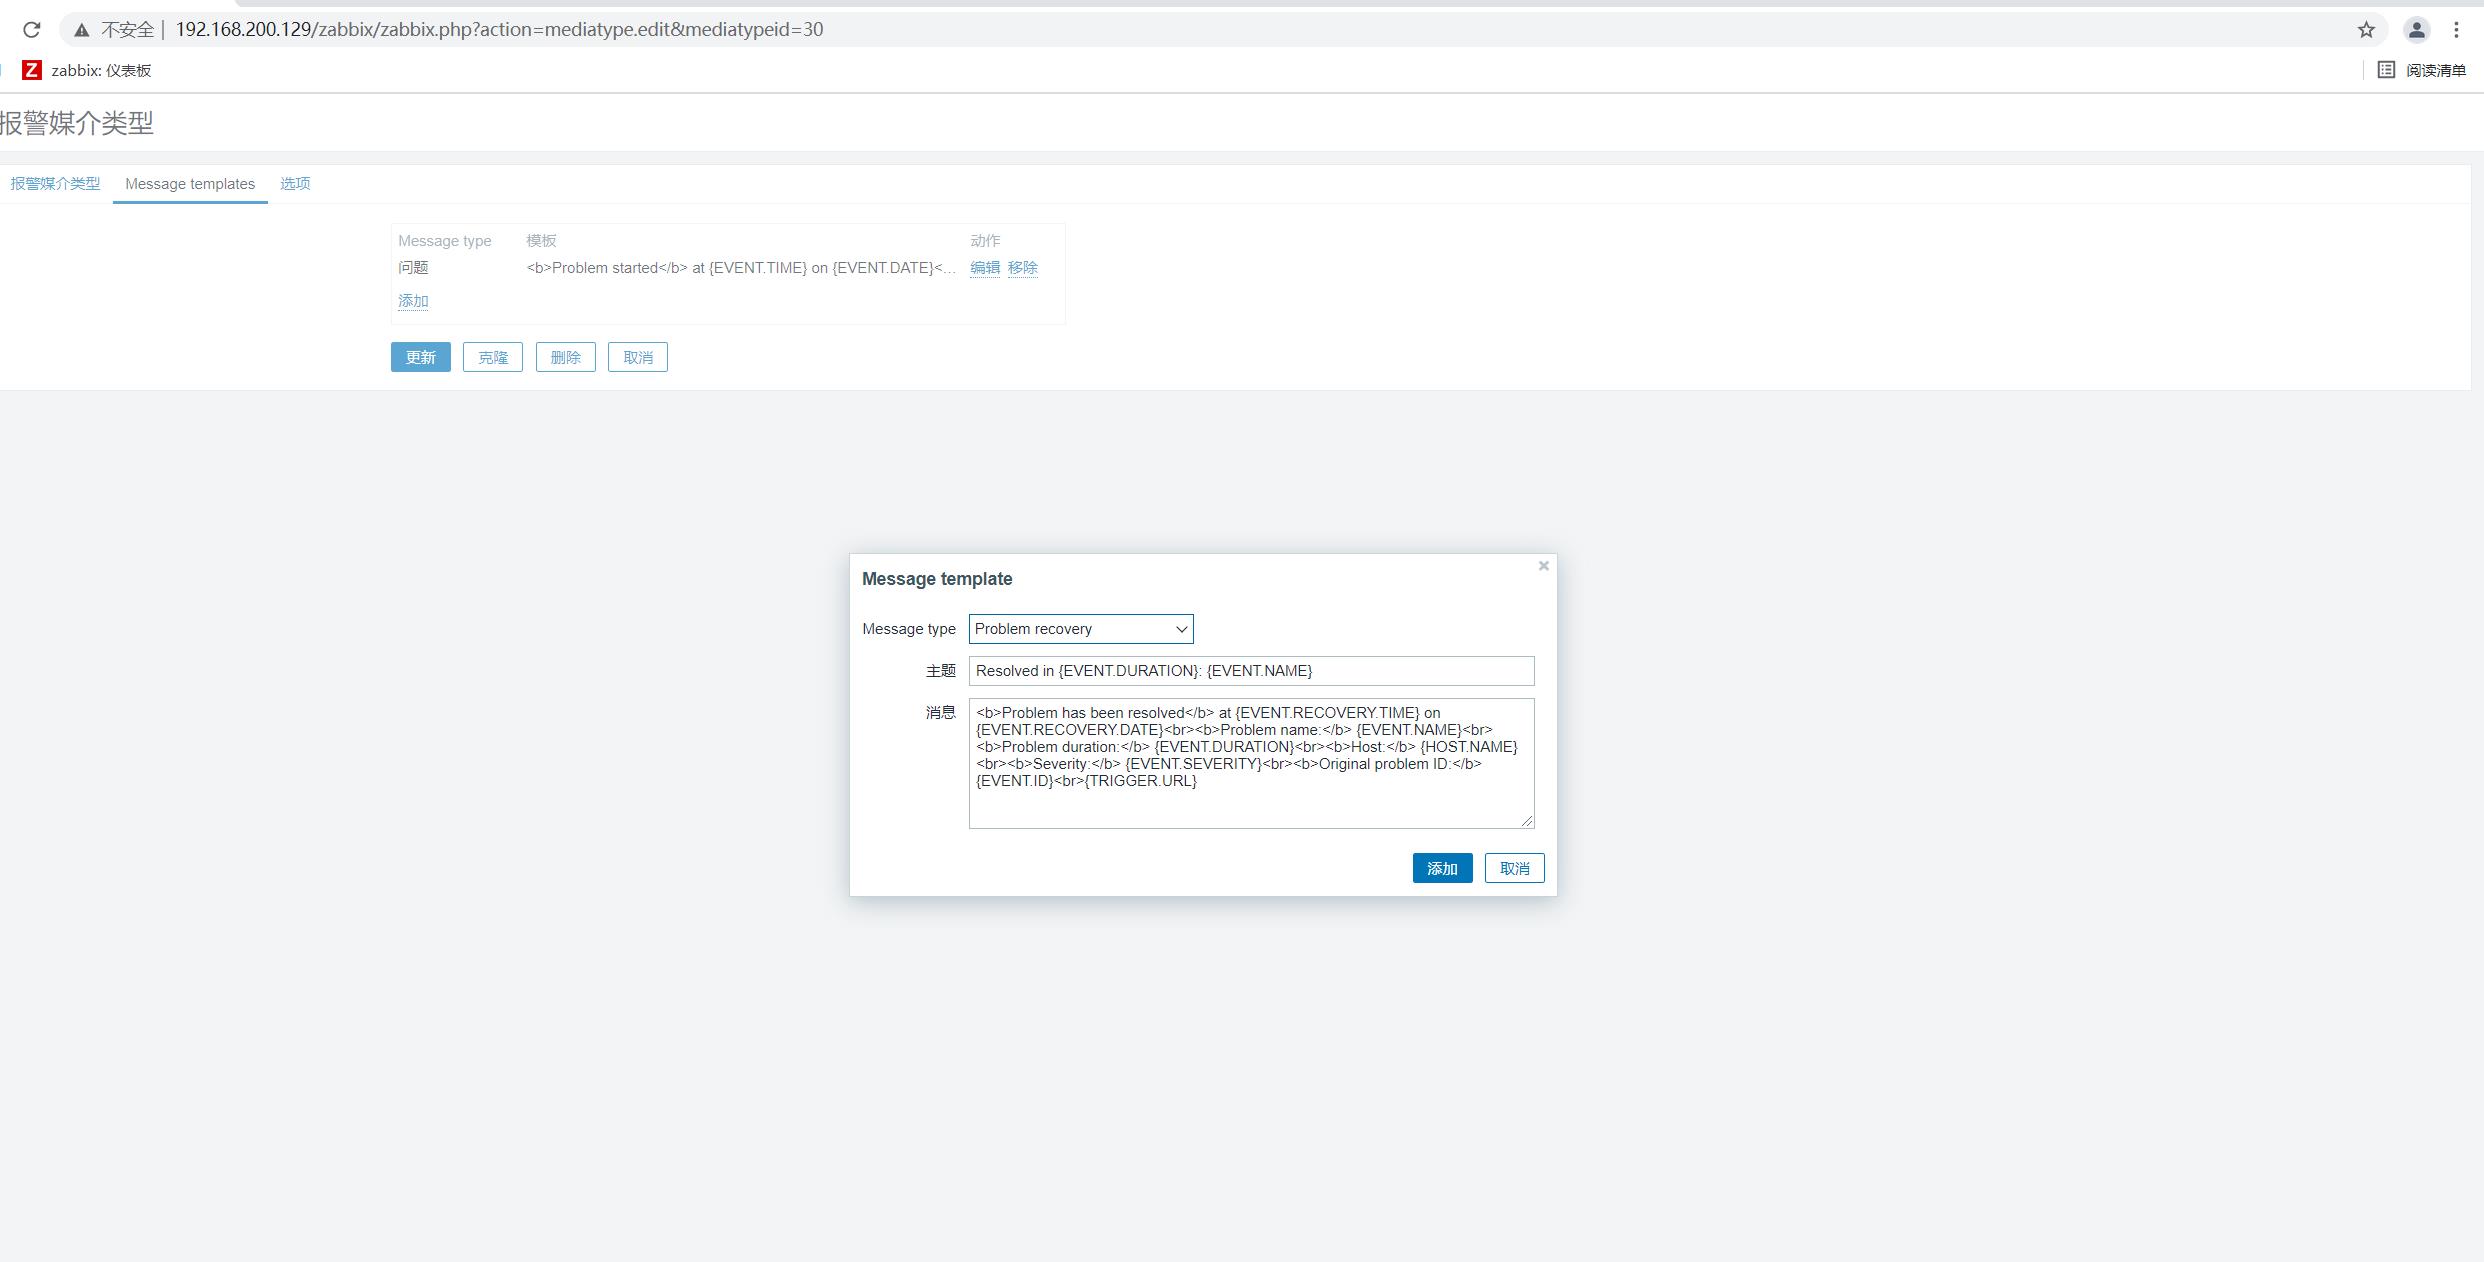The width and height of the screenshot is (2484, 1262).
Task: Open the Zabbix dashboard bookmark icon
Action: 32,70
